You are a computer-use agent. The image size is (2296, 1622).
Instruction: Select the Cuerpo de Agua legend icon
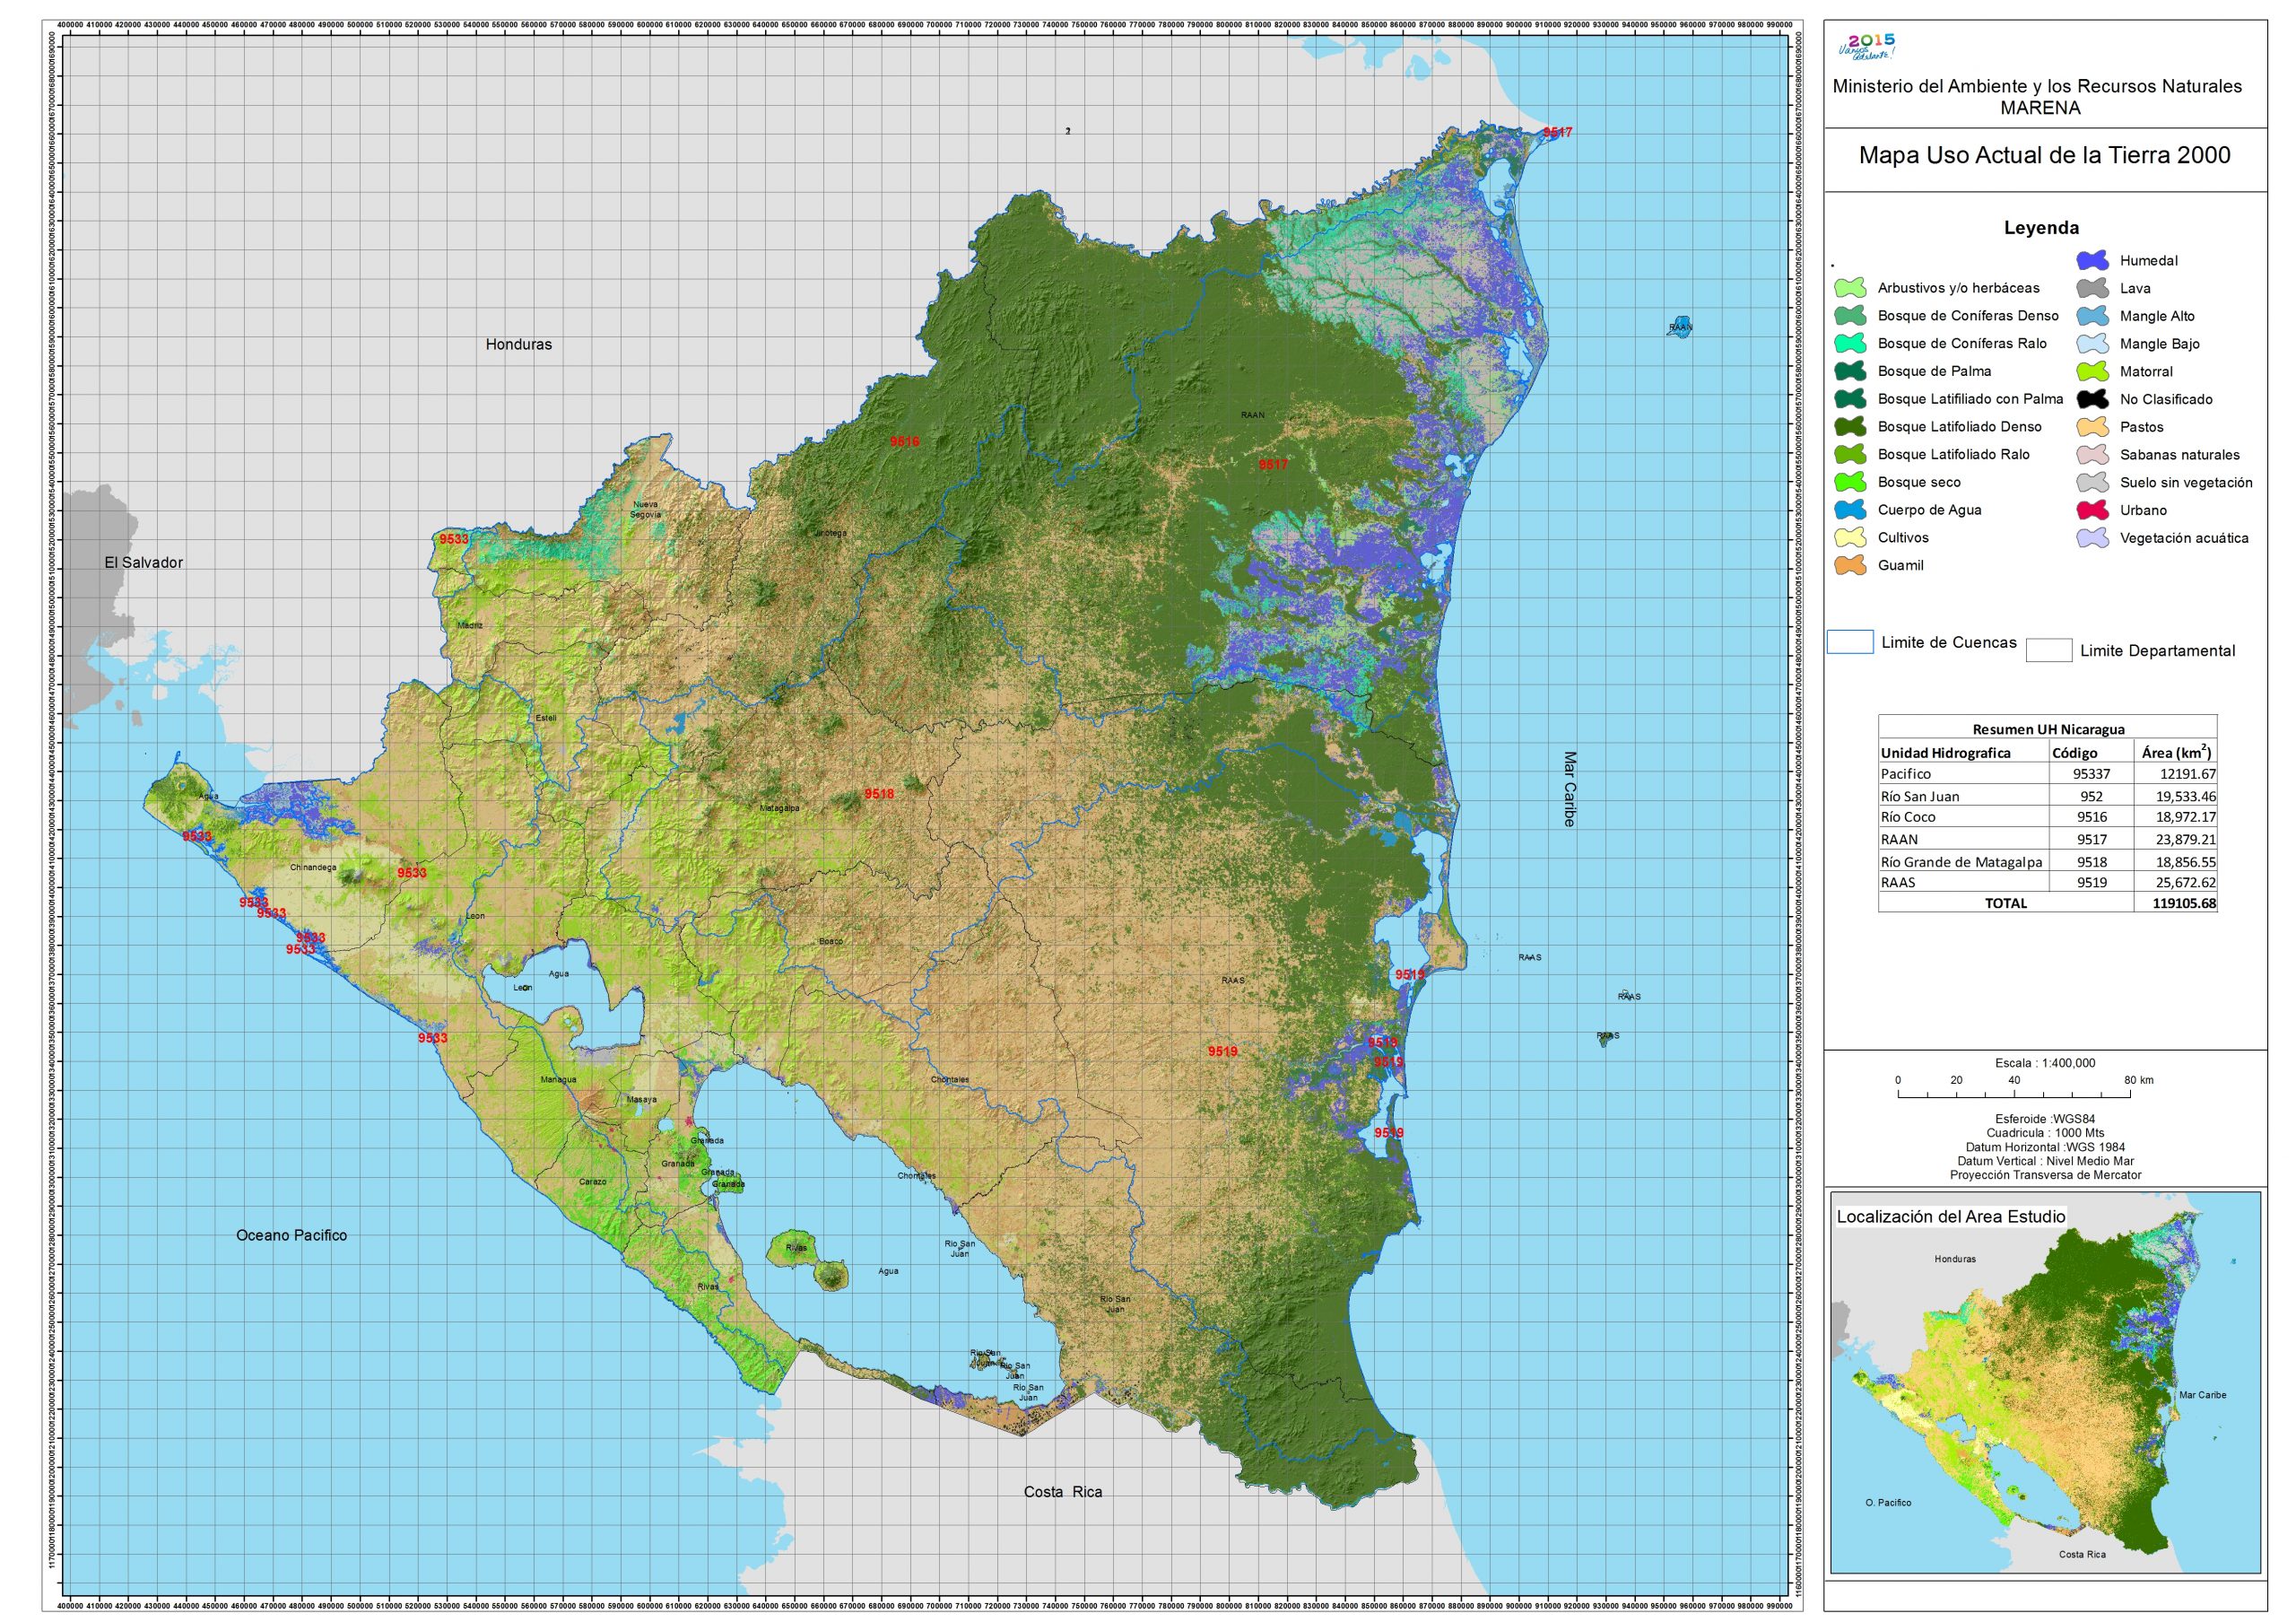tap(1850, 510)
